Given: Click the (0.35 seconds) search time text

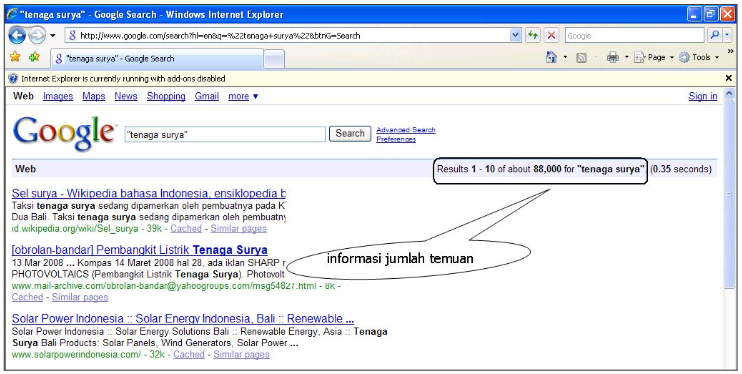Looking at the screenshot, I should click(681, 169).
